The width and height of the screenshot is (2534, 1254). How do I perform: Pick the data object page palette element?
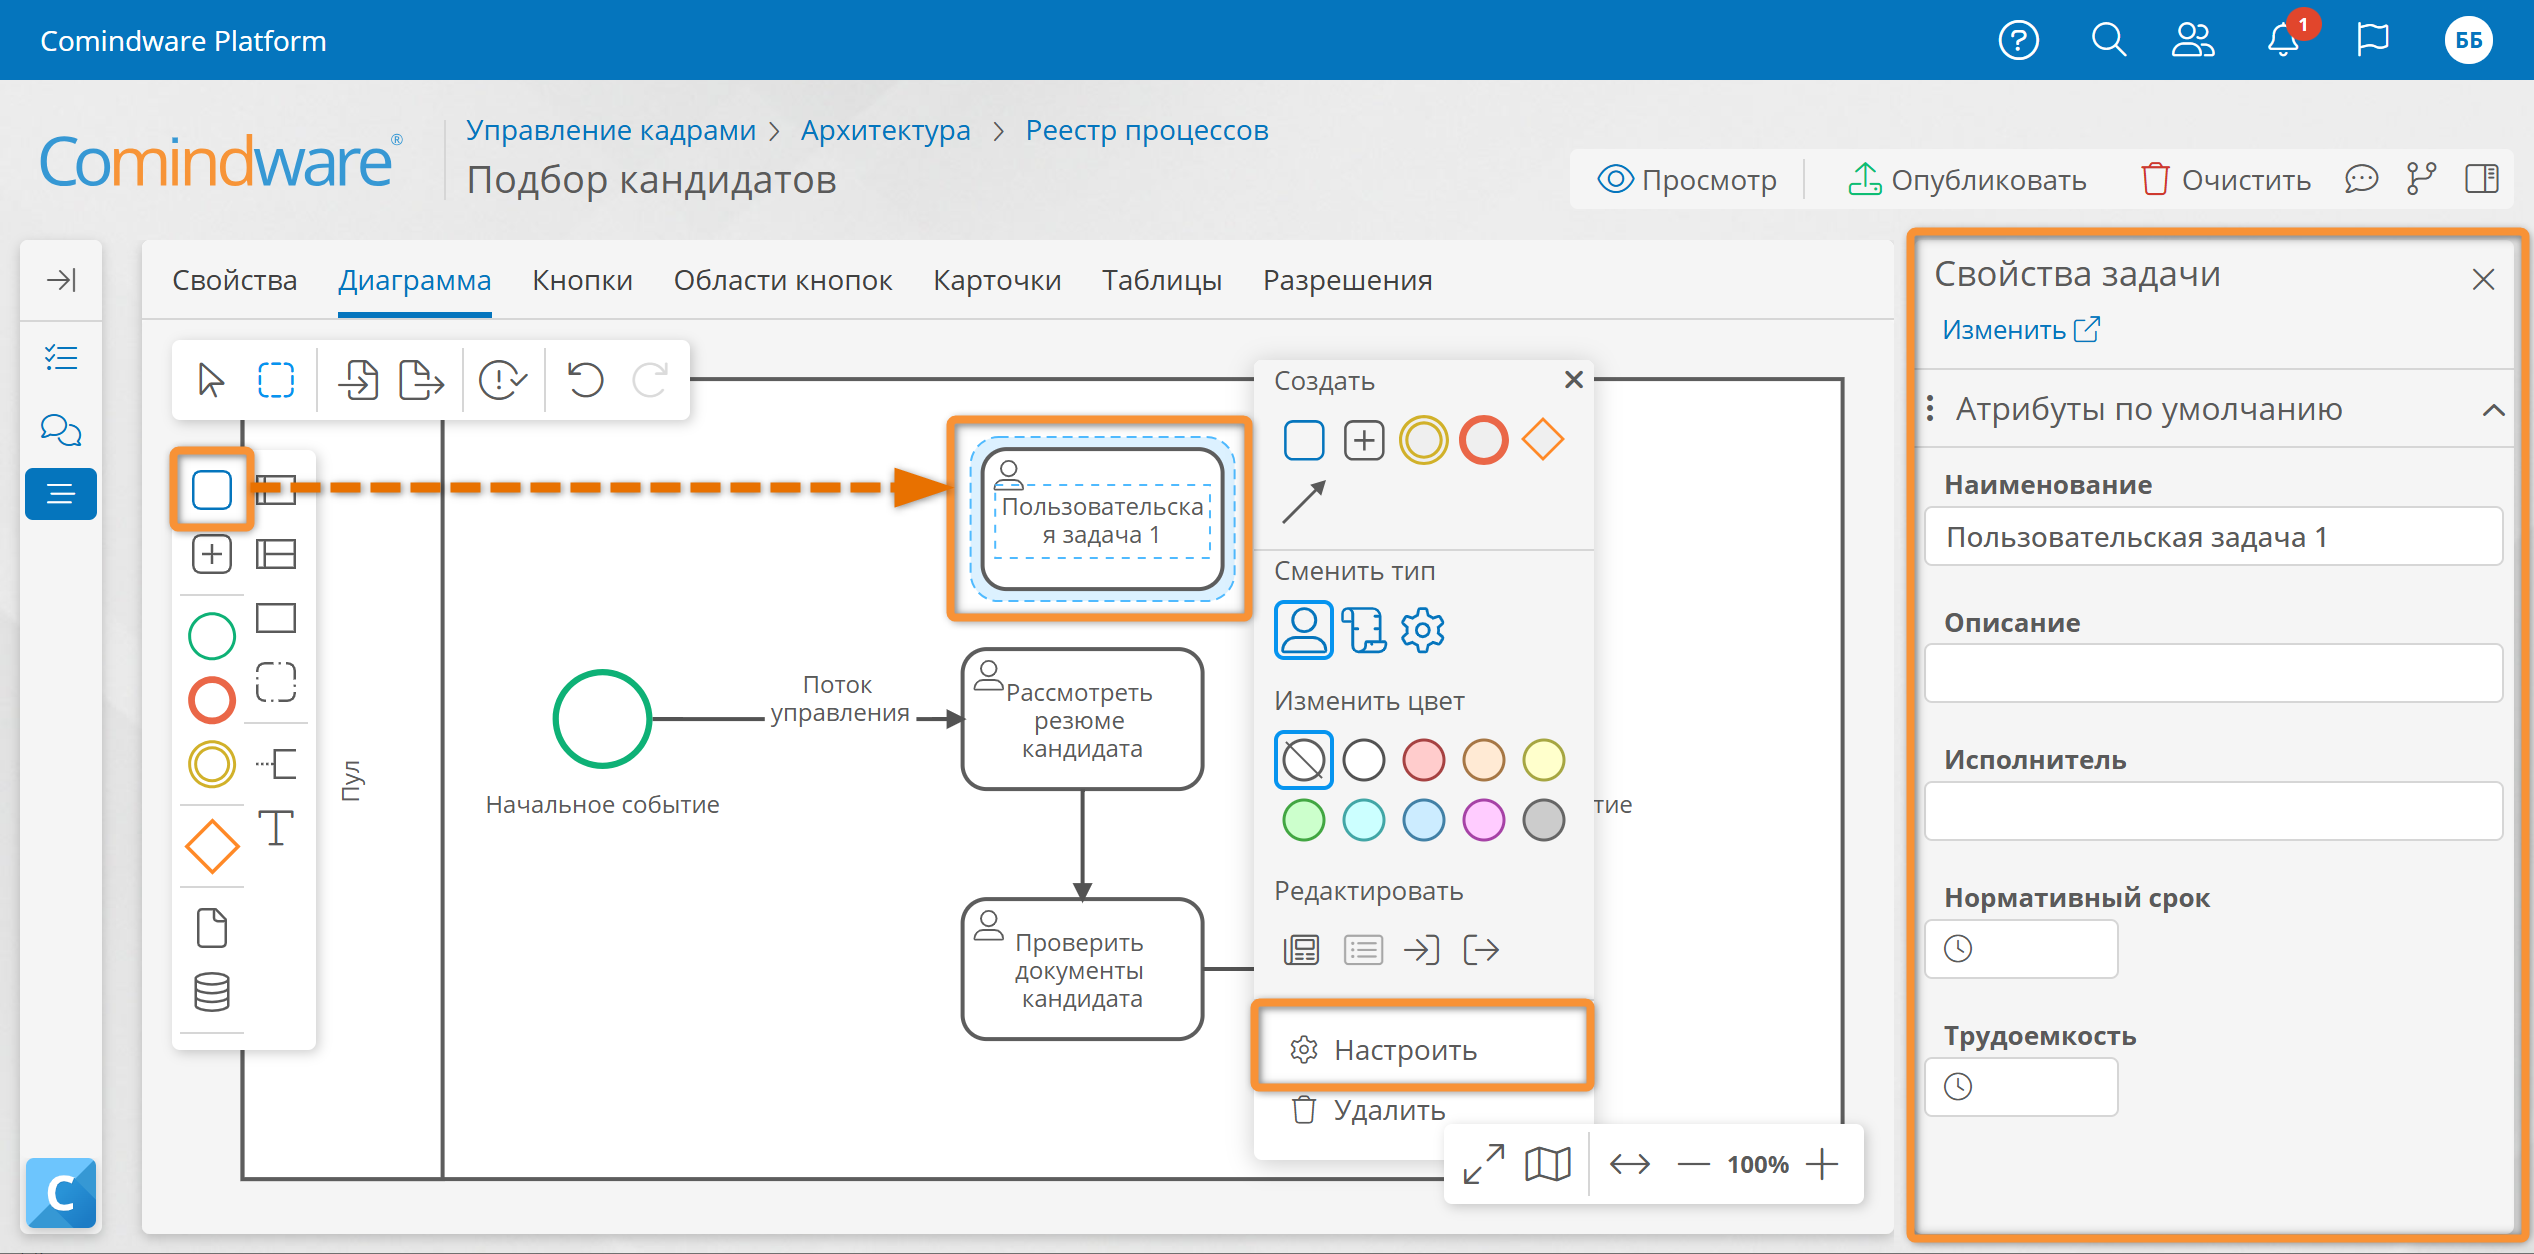[212, 928]
